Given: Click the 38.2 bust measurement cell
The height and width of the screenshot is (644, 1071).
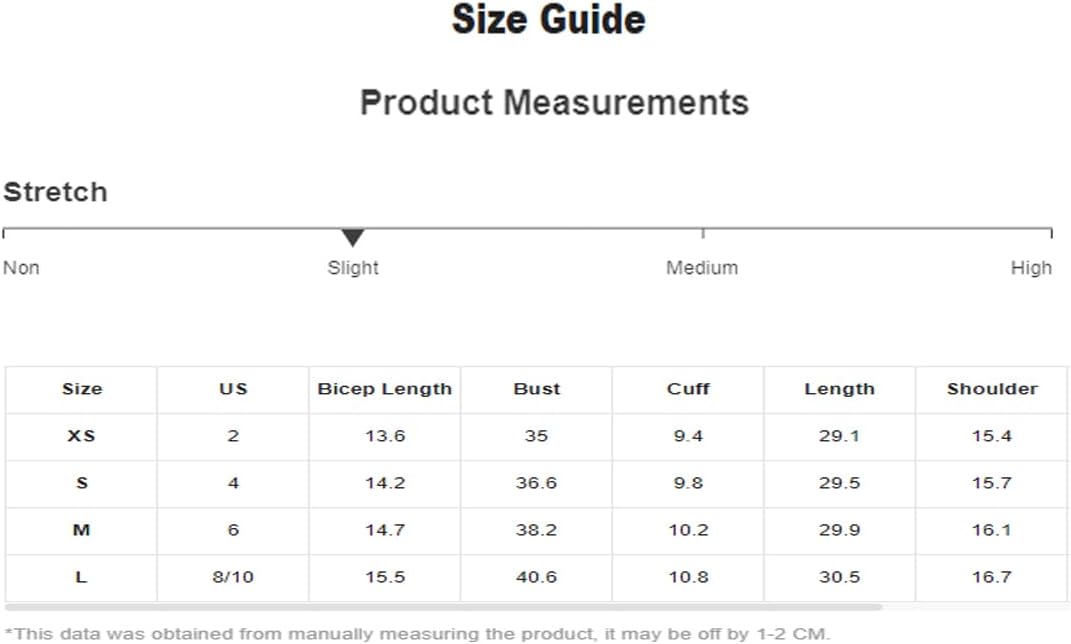Looking at the screenshot, I should pyautogui.click(x=536, y=530).
